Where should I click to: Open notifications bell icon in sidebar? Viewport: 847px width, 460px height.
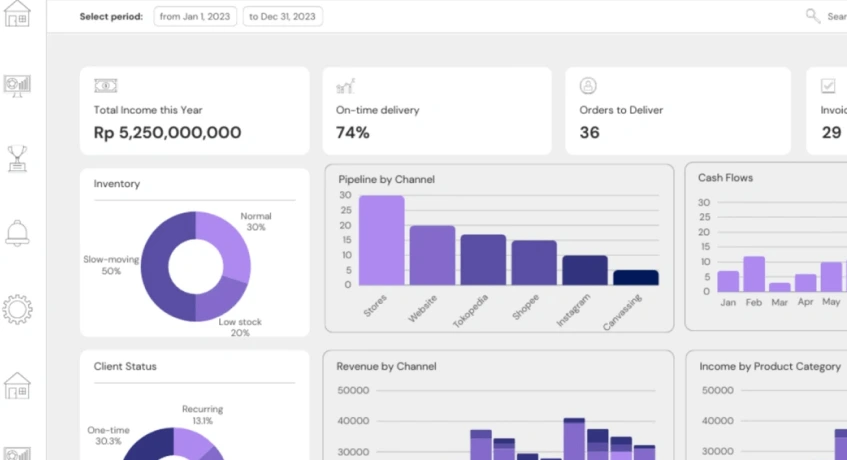click(x=17, y=233)
